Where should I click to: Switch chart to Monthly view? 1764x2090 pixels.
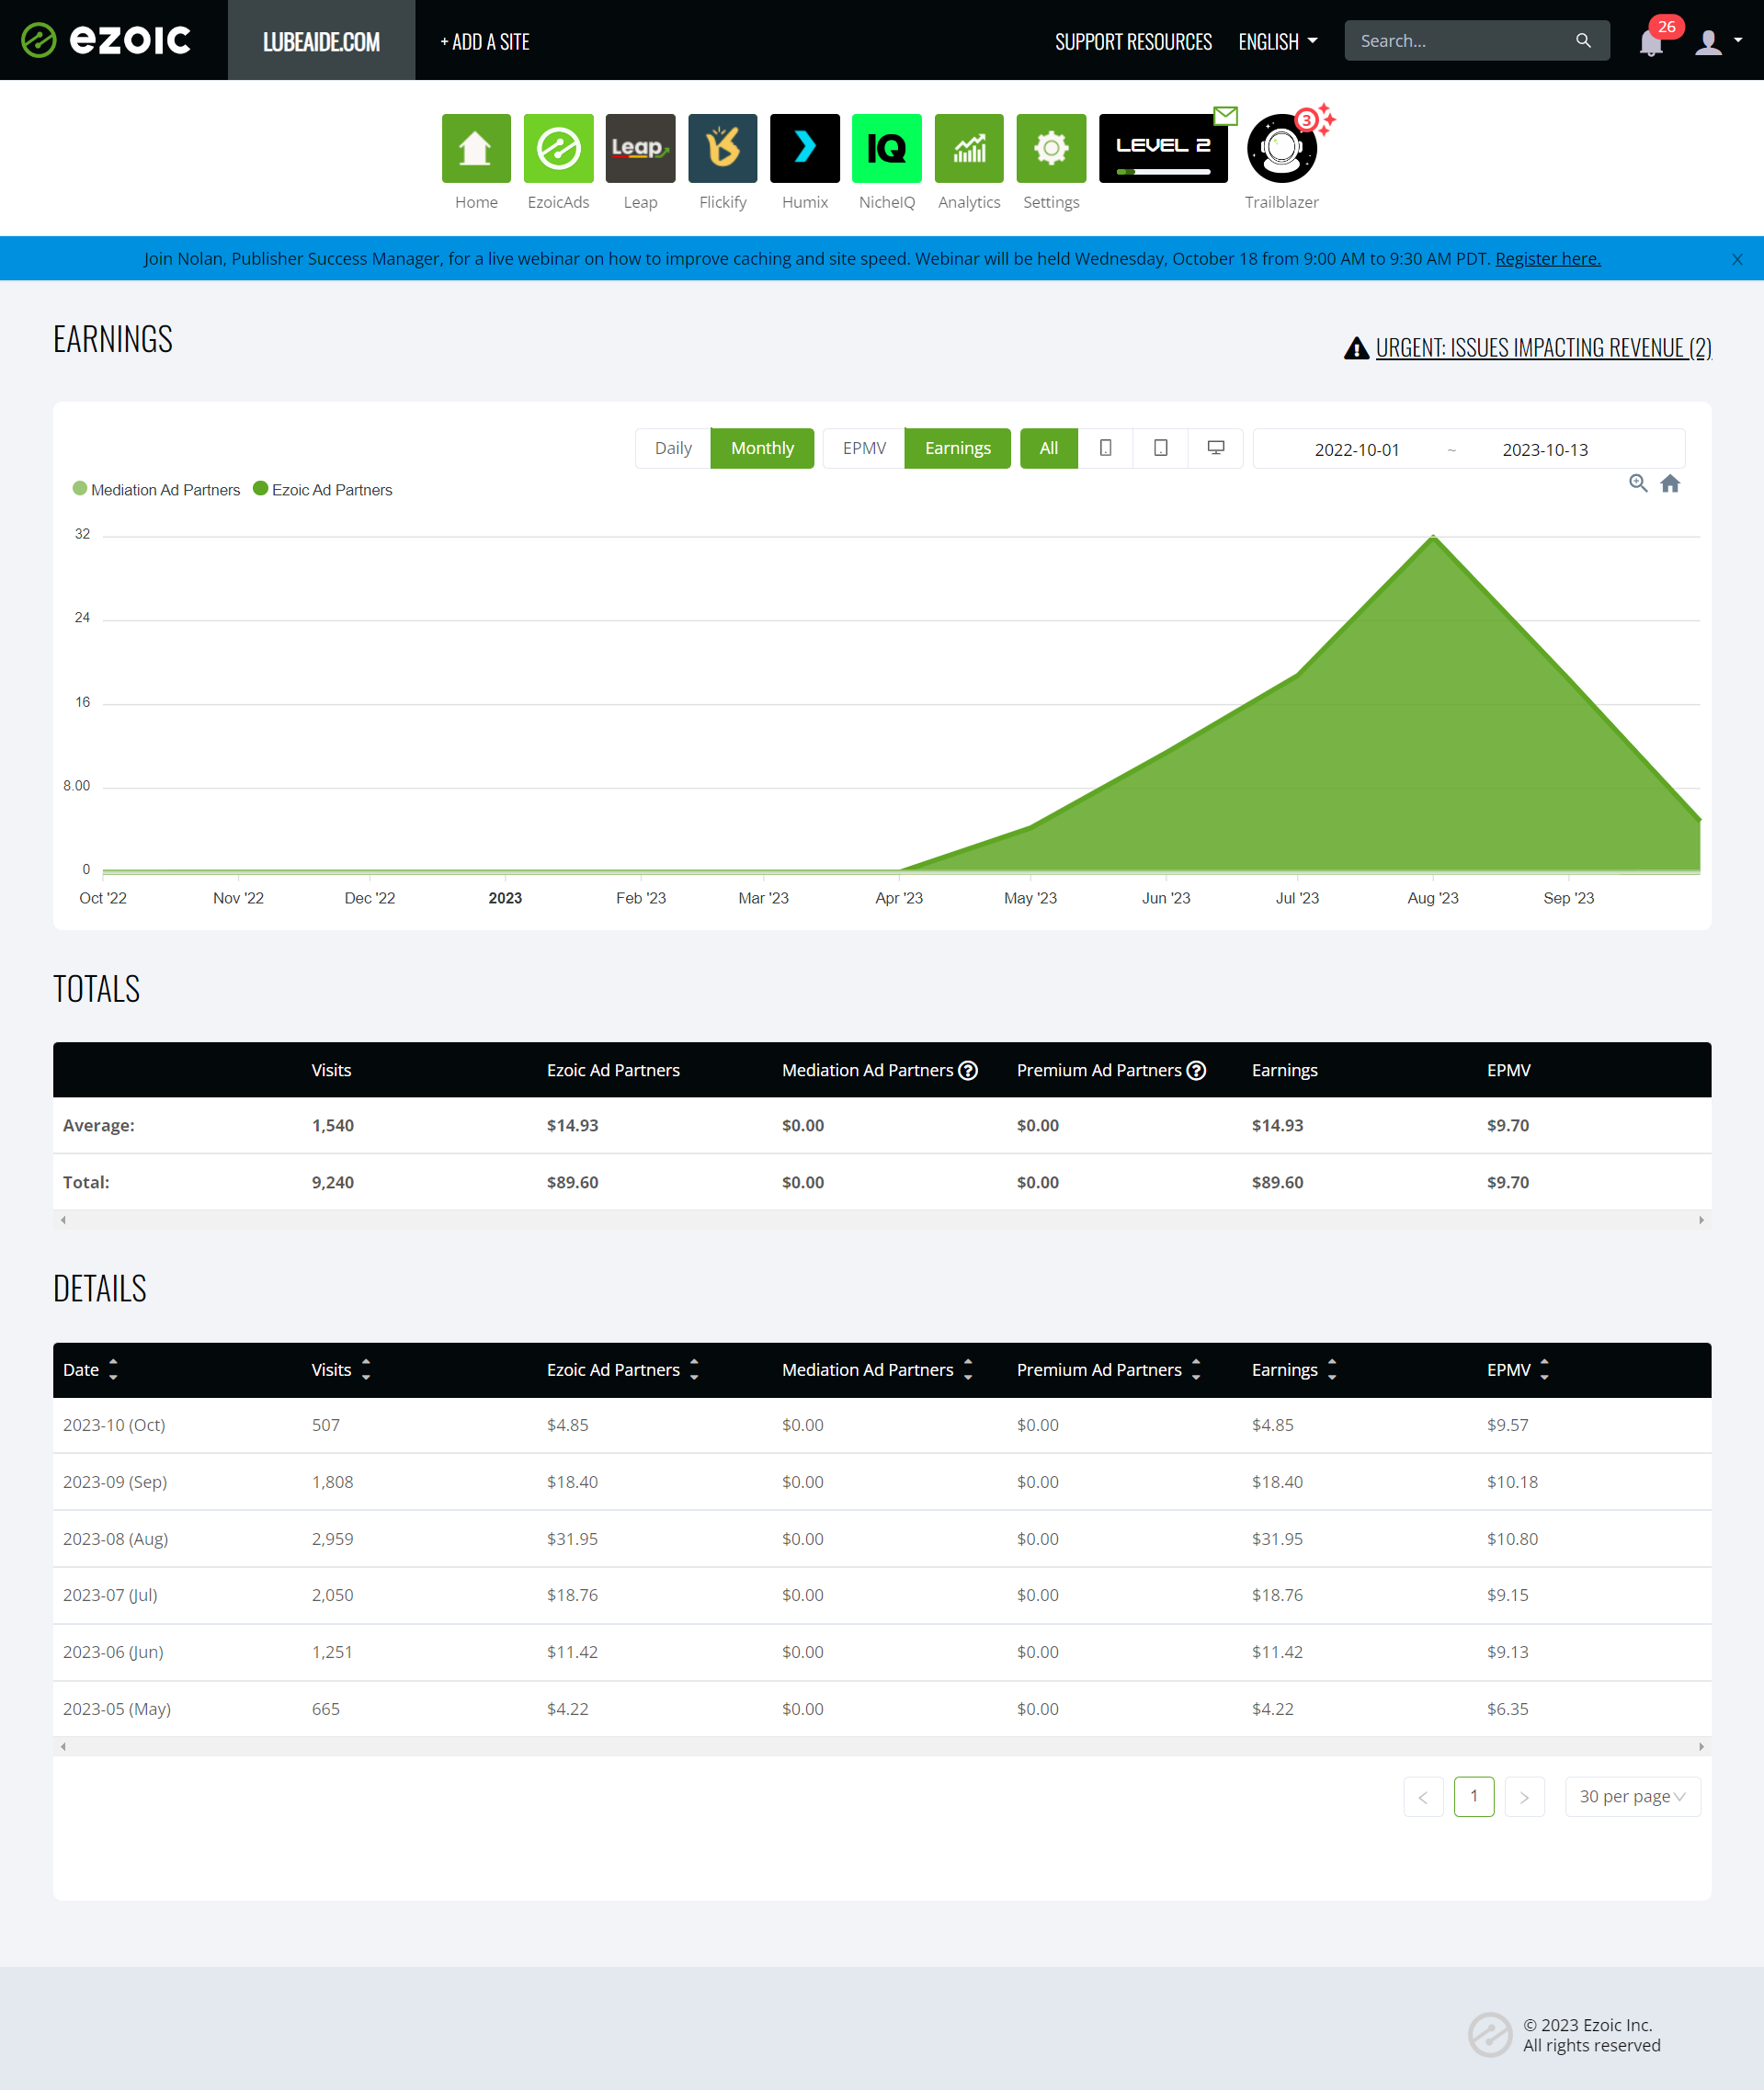click(762, 448)
